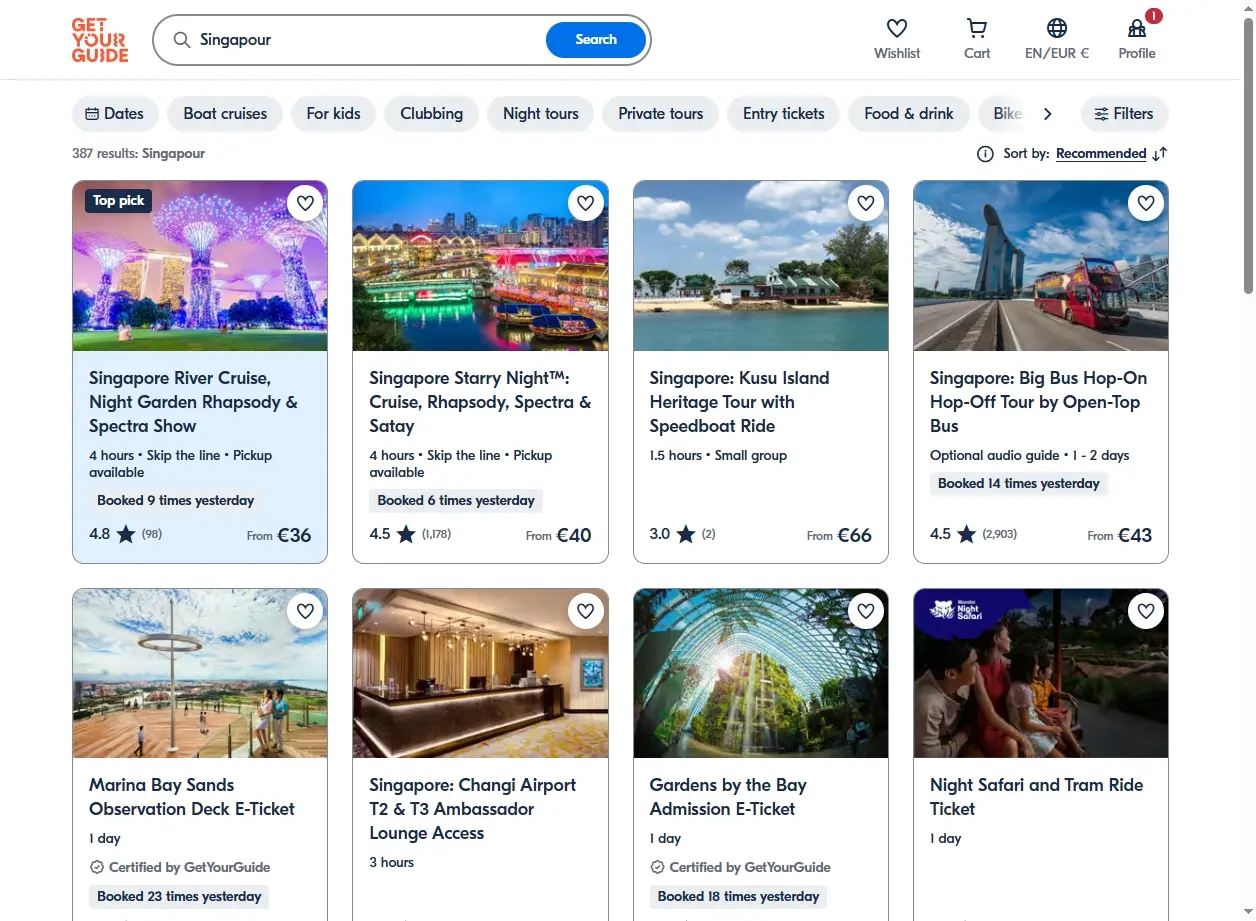Click the info icon beside Sort by

985,154
